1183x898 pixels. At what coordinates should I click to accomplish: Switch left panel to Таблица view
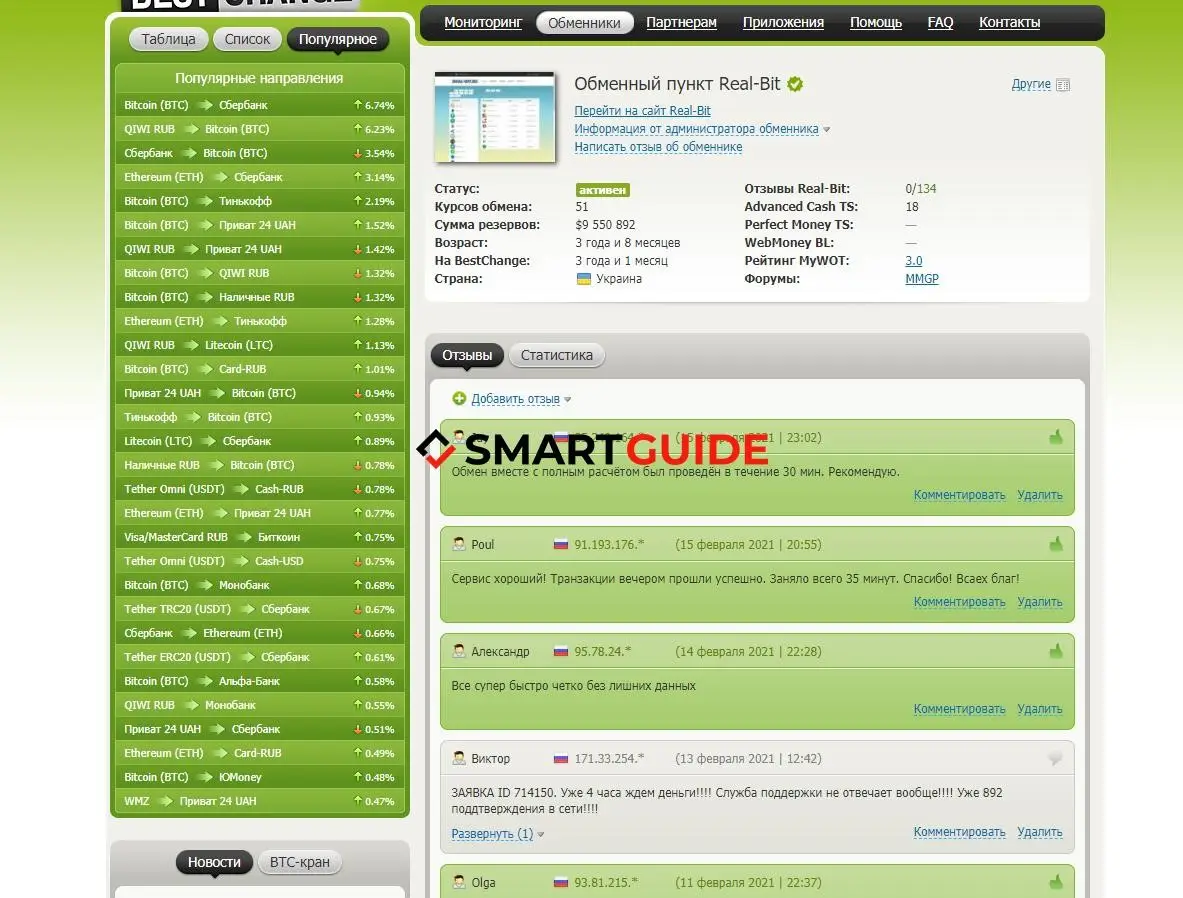(x=168, y=39)
